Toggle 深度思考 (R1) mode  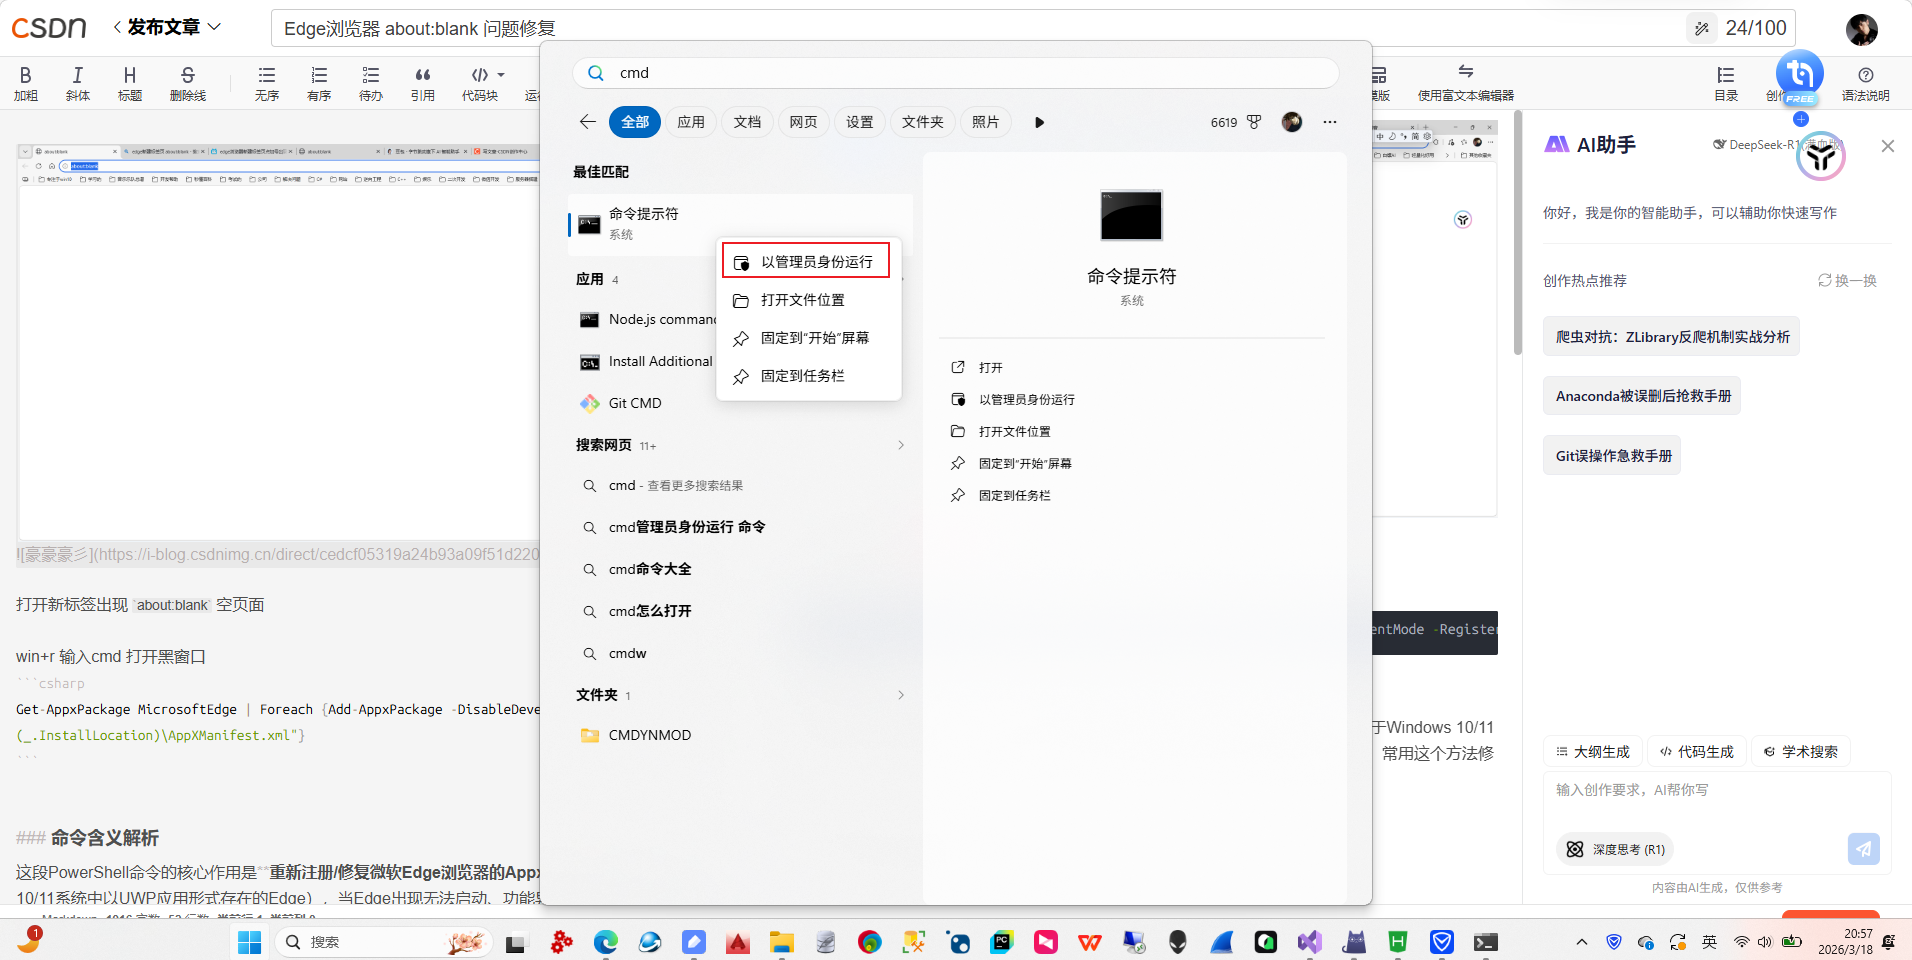[x=1615, y=849]
